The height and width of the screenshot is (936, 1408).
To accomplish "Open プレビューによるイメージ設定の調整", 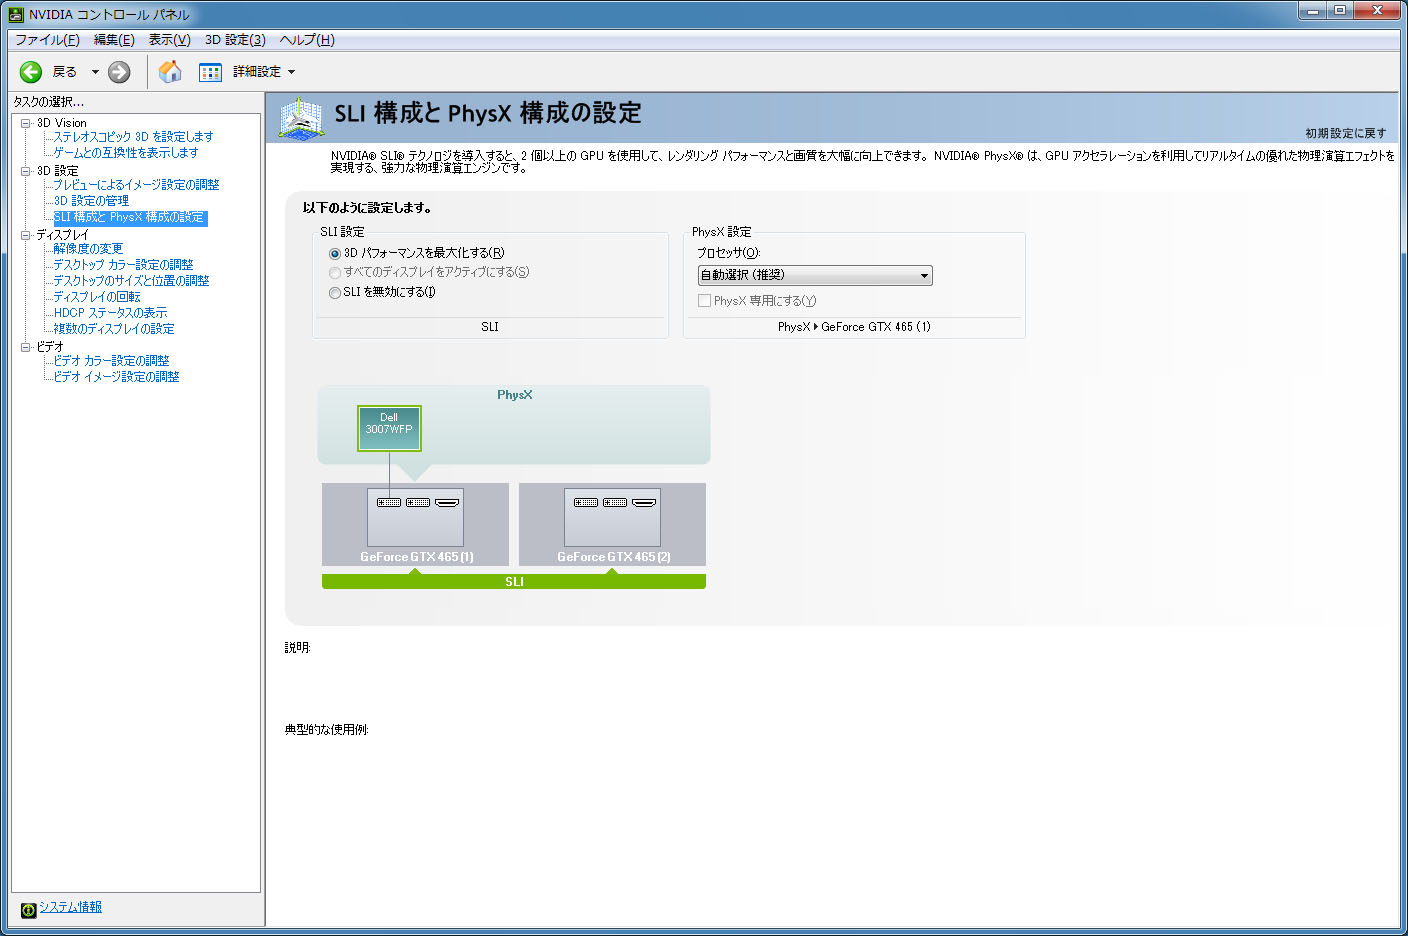I will tap(136, 185).
